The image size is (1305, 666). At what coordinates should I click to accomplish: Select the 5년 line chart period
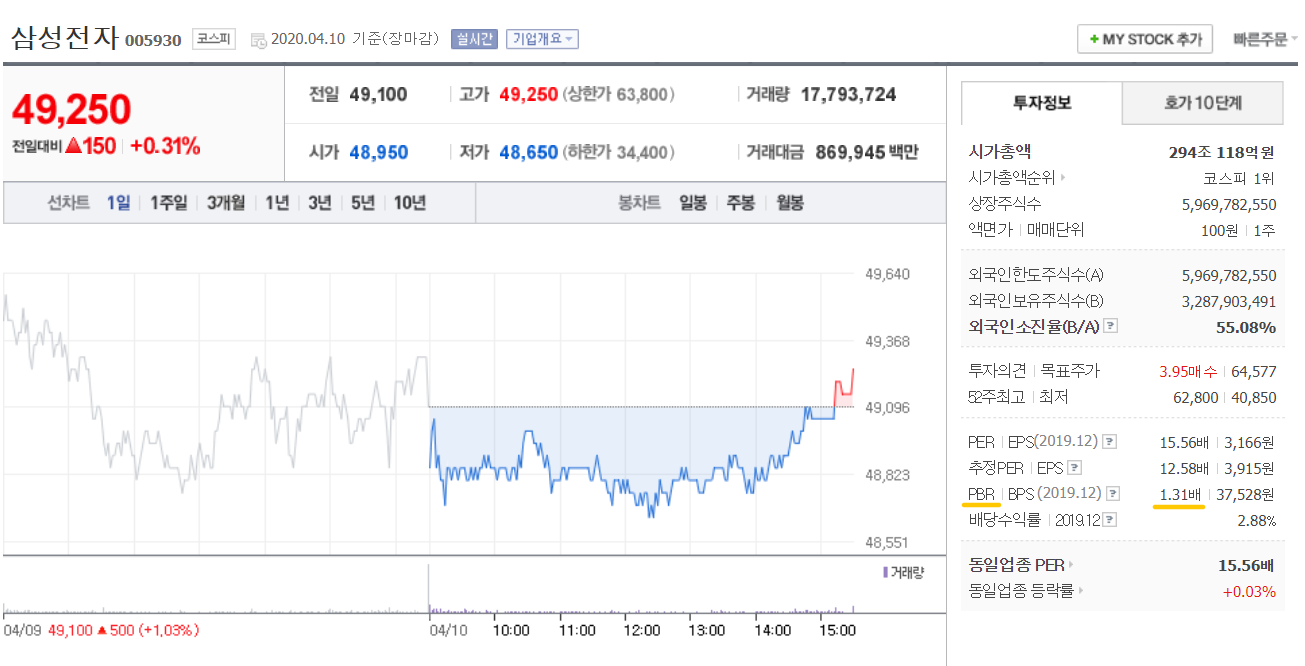tap(362, 203)
